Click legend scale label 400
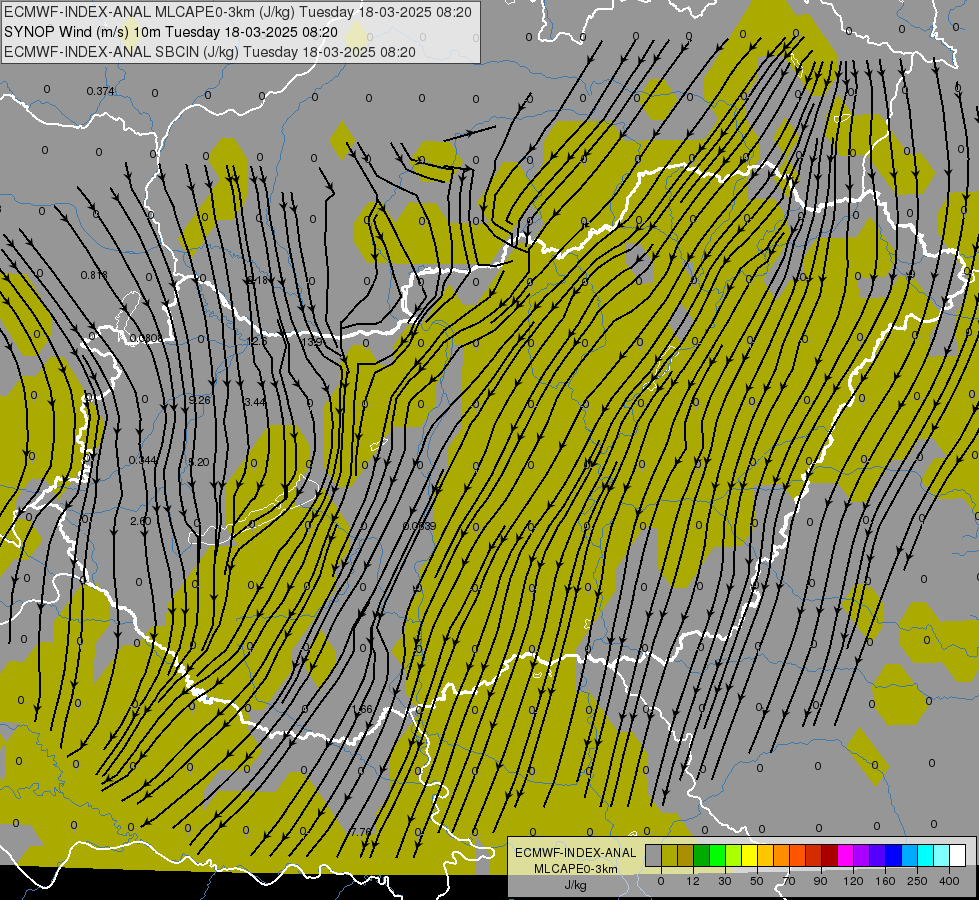This screenshot has width=979, height=900. 949,881
